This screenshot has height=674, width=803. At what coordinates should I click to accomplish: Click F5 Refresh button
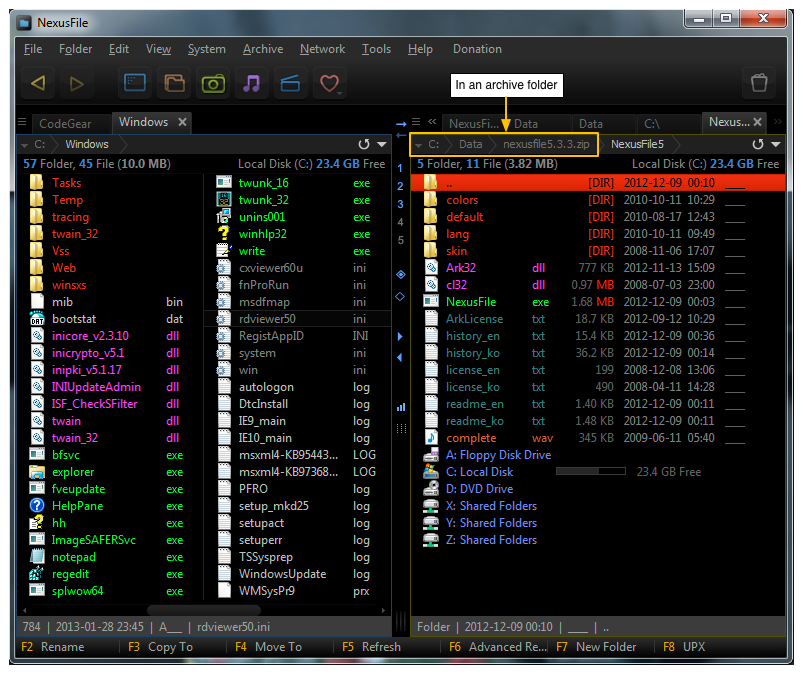(x=371, y=647)
